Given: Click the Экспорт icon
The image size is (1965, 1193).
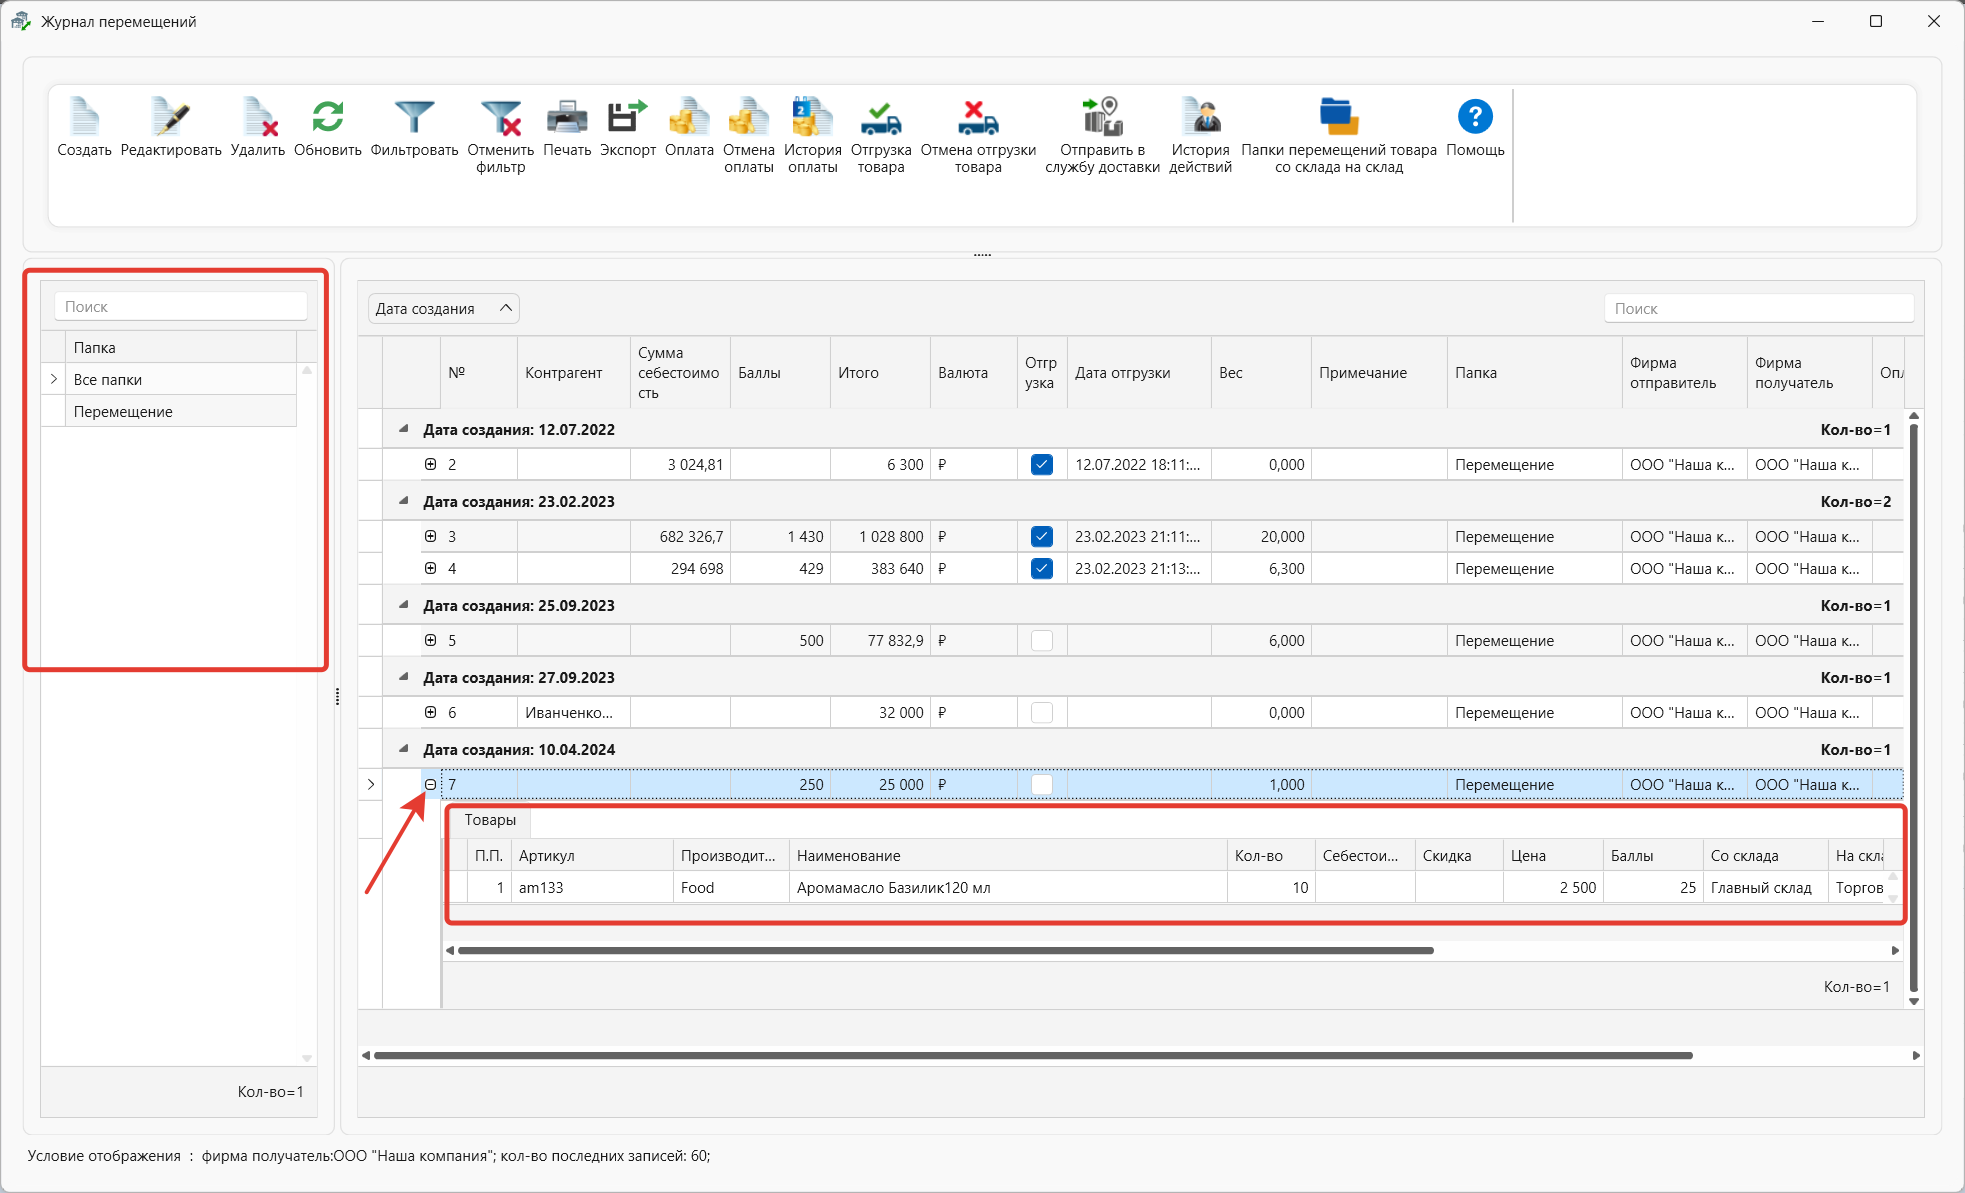Looking at the screenshot, I should point(628,118).
